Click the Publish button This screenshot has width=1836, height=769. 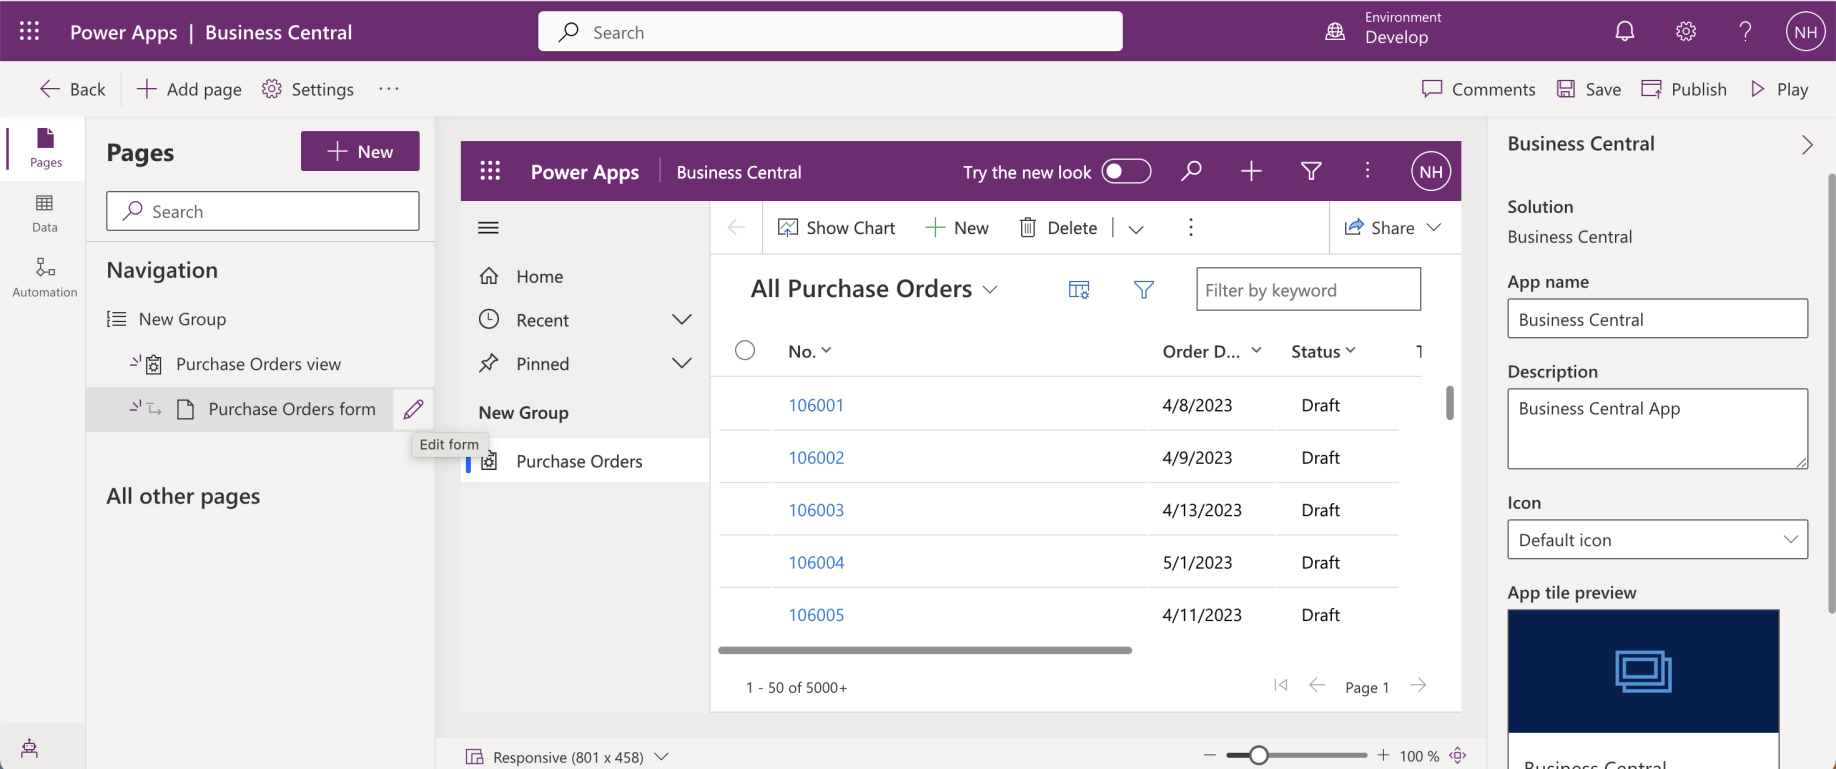coord(1685,89)
